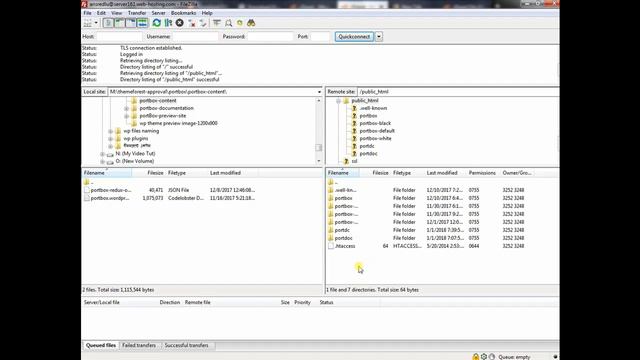Open the Site Manager icon
Image resolution: width=640 pixels, height=360 pixels.
(88, 23)
